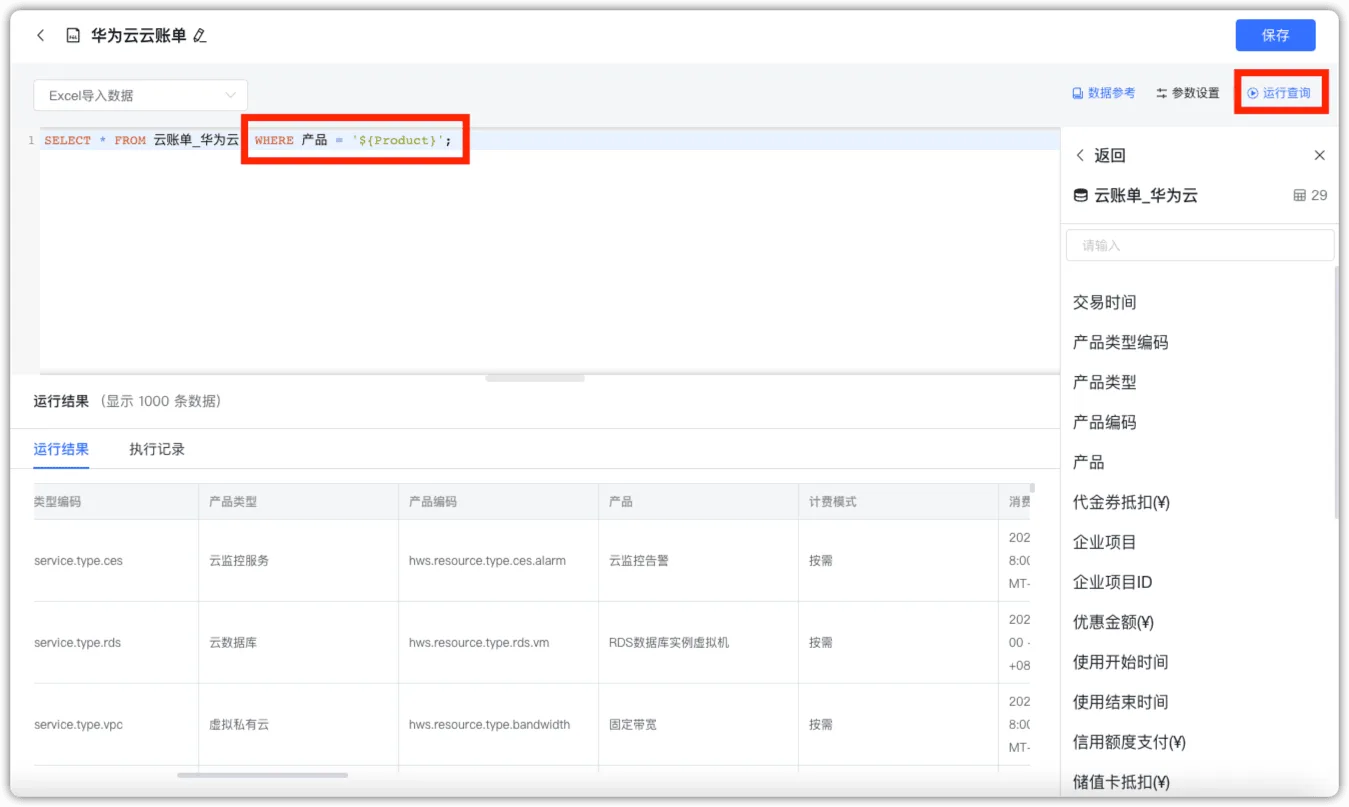Click the back chevron next to 返回
1349x807 pixels.
point(1080,155)
